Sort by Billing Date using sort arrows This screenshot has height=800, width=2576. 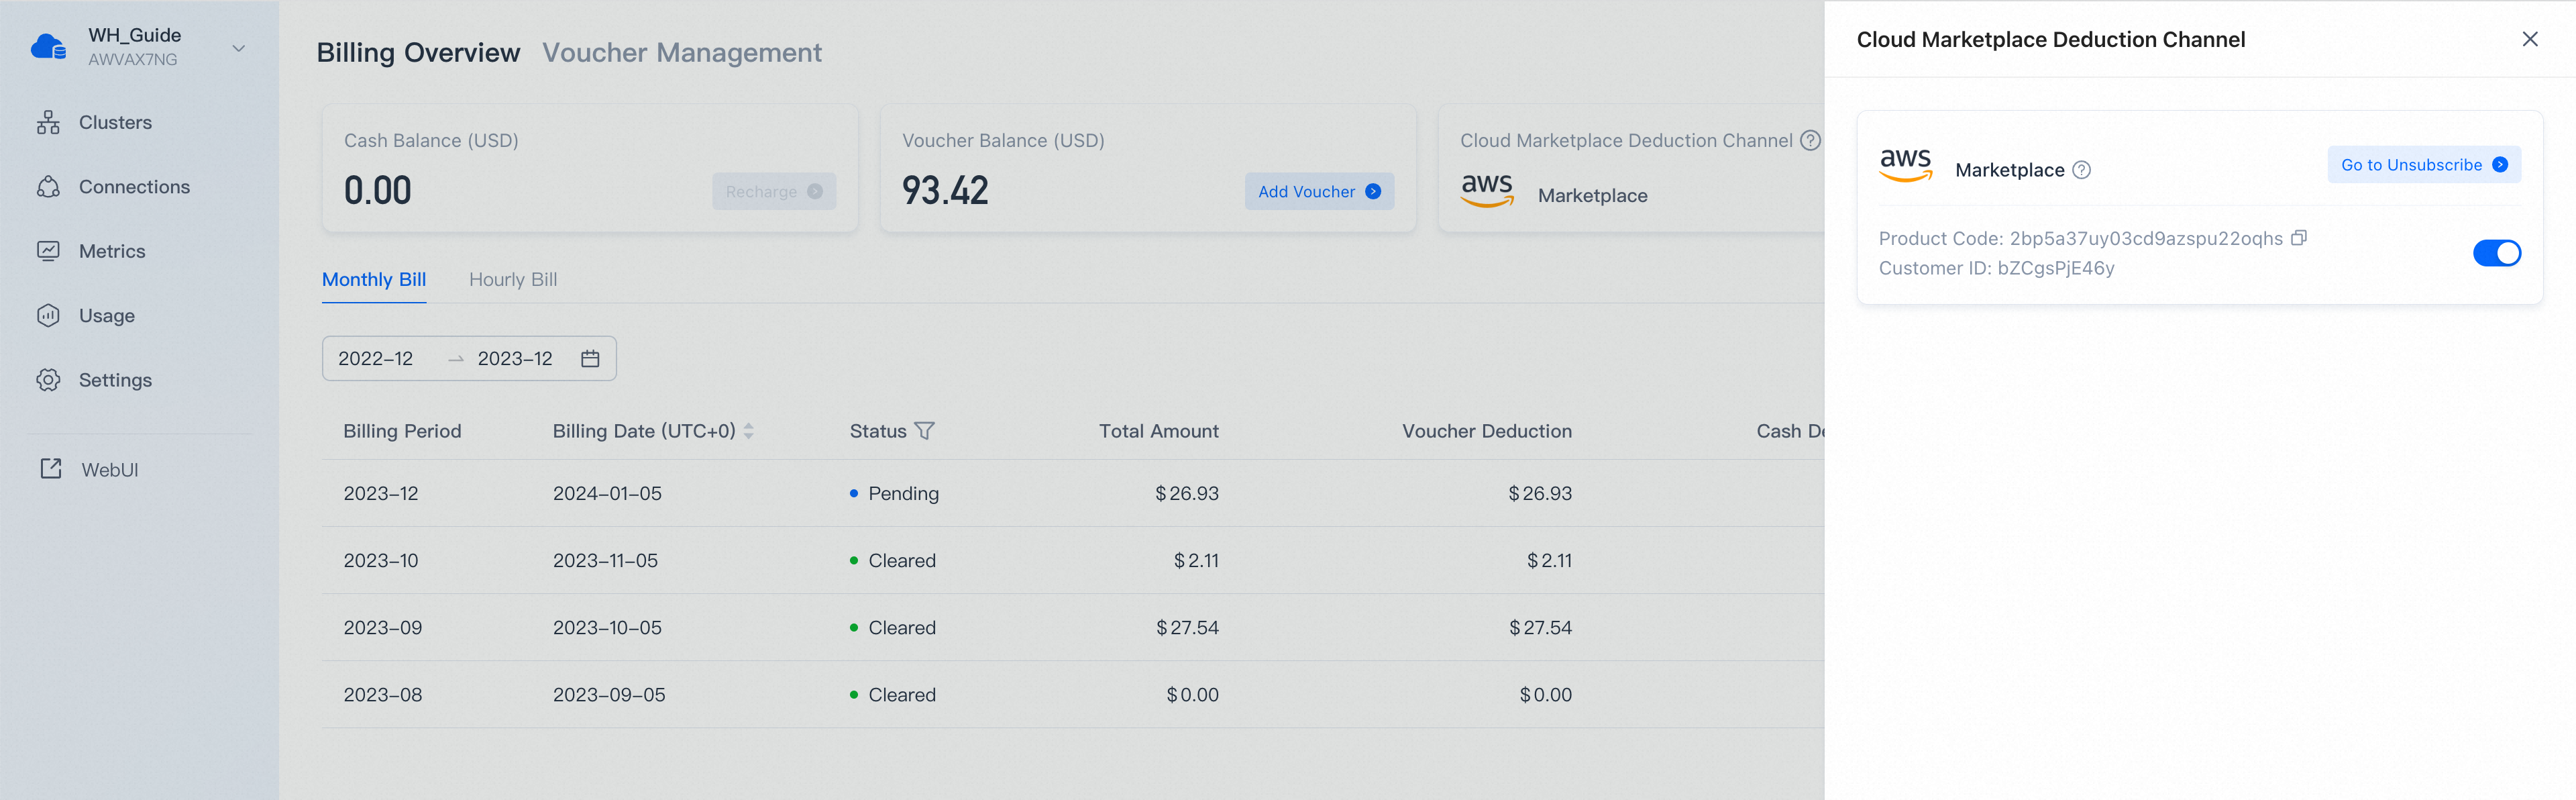pyautogui.click(x=749, y=430)
